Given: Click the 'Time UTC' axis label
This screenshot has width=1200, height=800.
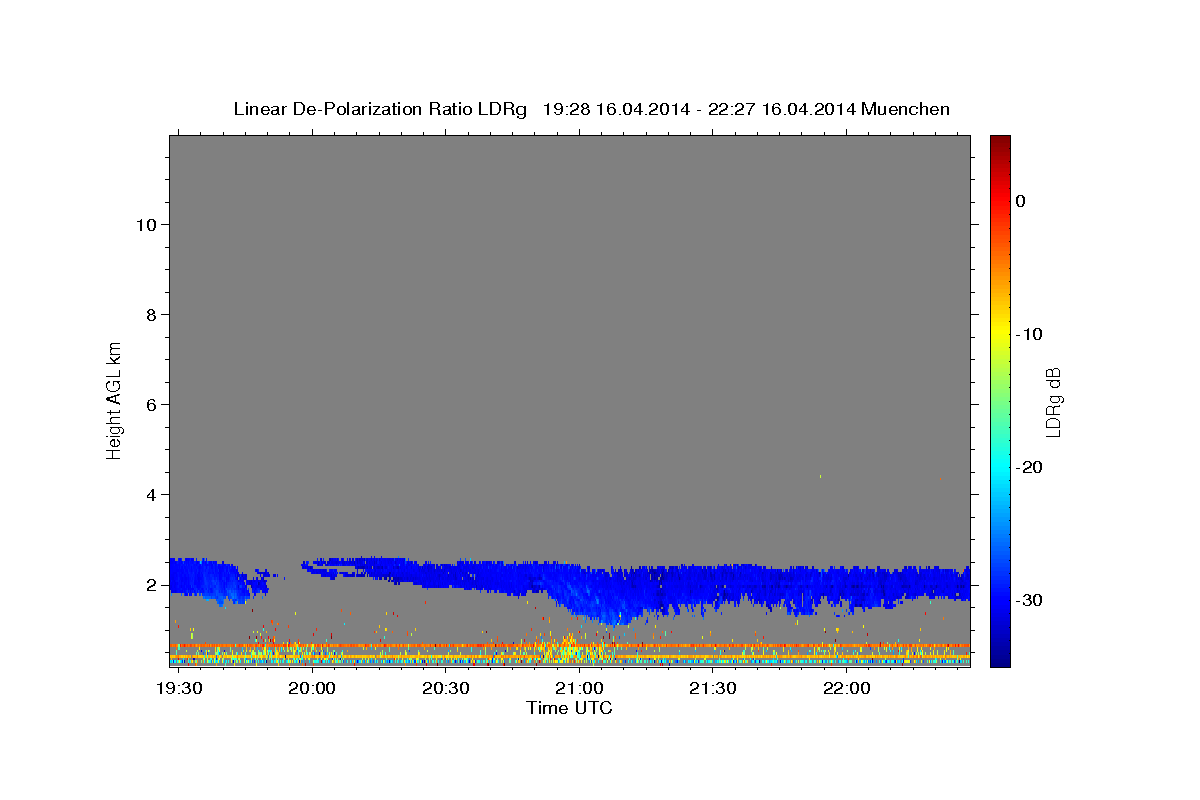Looking at the screenshot, I should point(569,708).
